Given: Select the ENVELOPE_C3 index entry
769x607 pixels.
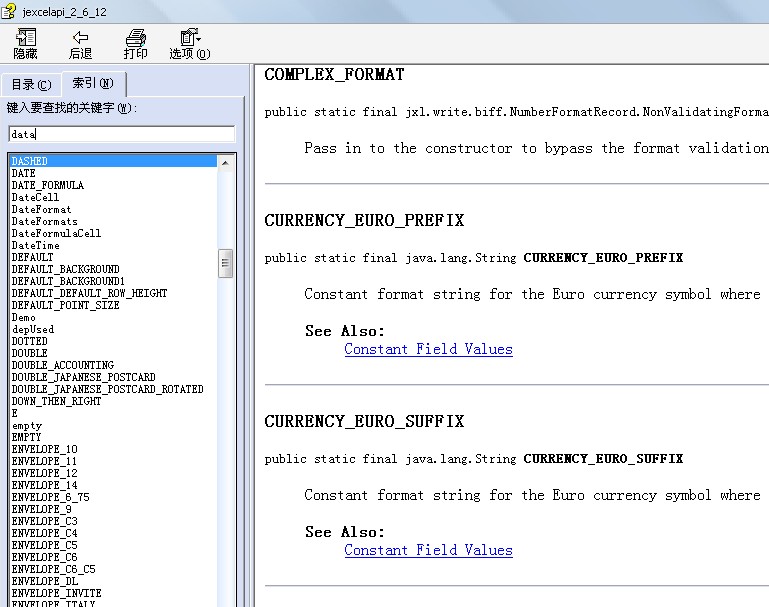Looking at the screenshot, I should (45, 522).
